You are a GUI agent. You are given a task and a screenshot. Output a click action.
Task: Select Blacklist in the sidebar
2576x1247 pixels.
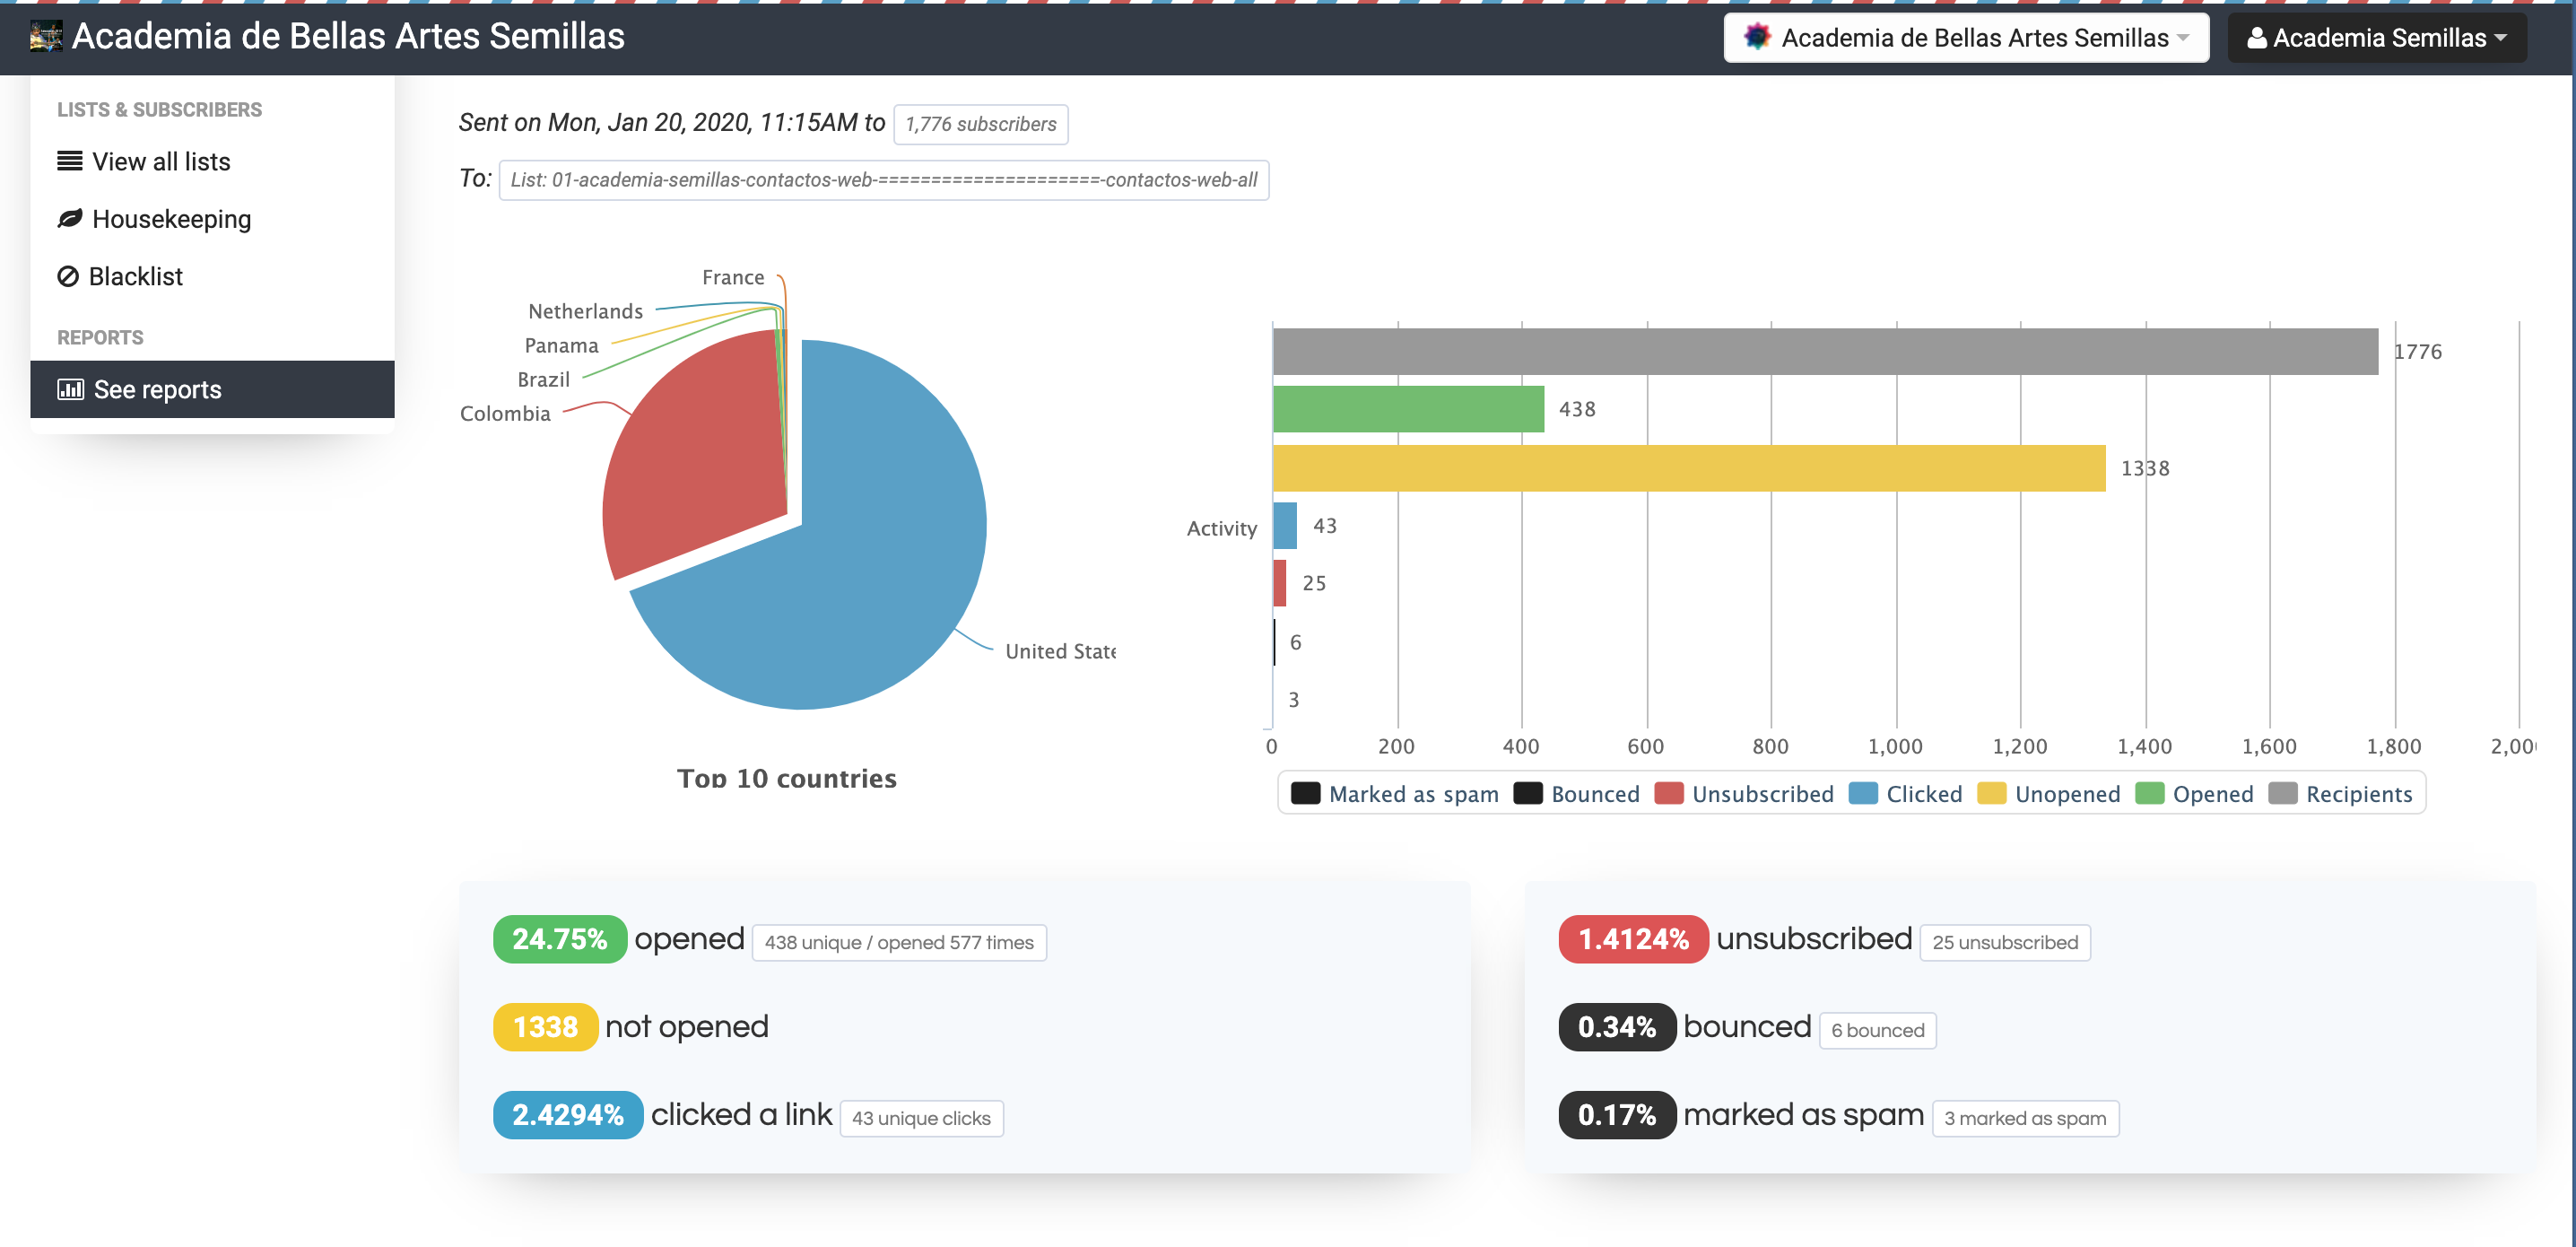[x=136, y=277]
